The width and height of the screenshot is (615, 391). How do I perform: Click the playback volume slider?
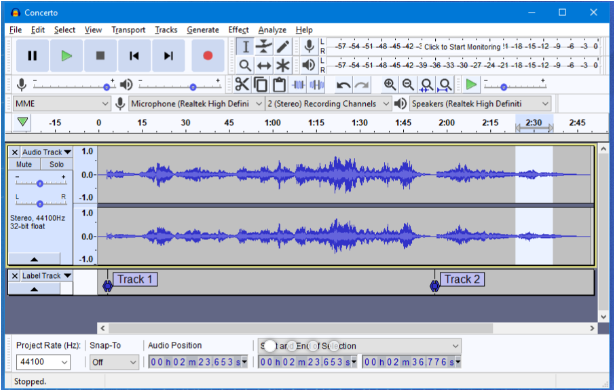pos(180,85)
